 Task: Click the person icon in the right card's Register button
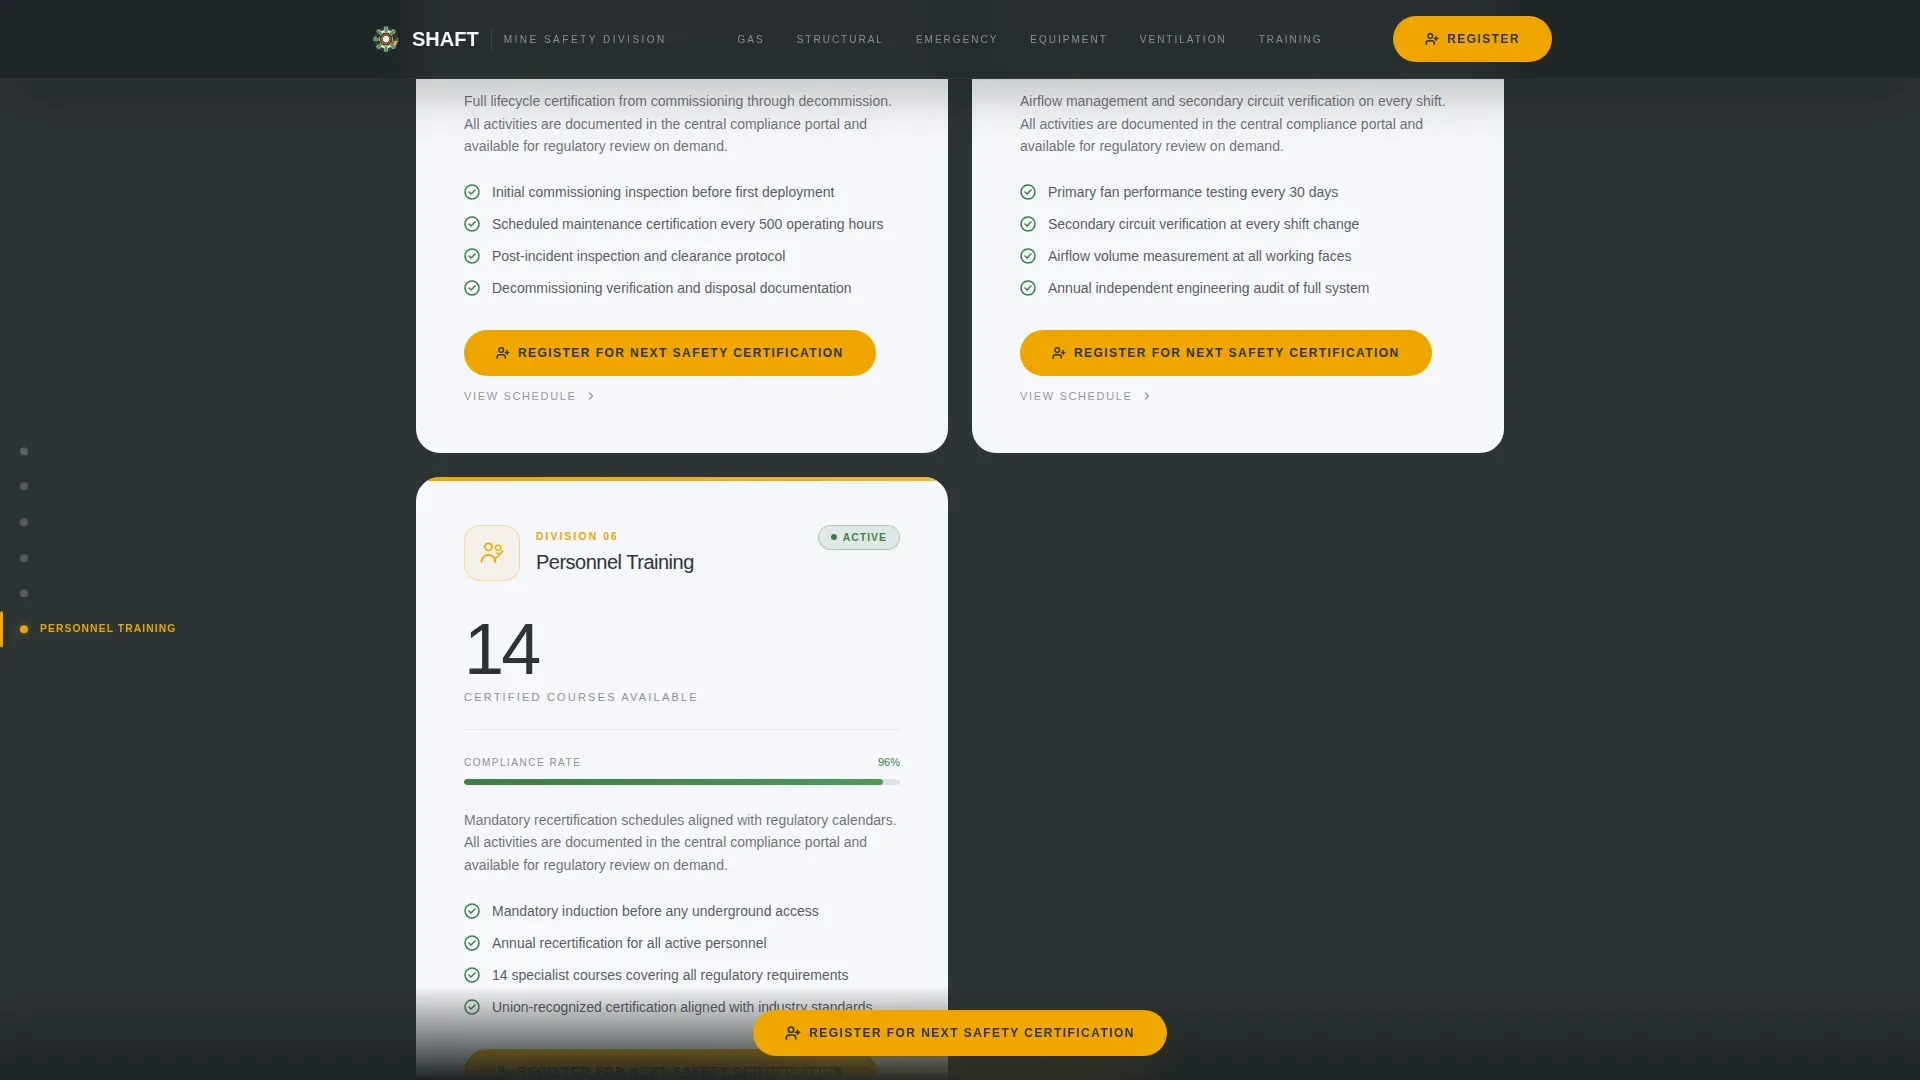(x=1059, y=353)
